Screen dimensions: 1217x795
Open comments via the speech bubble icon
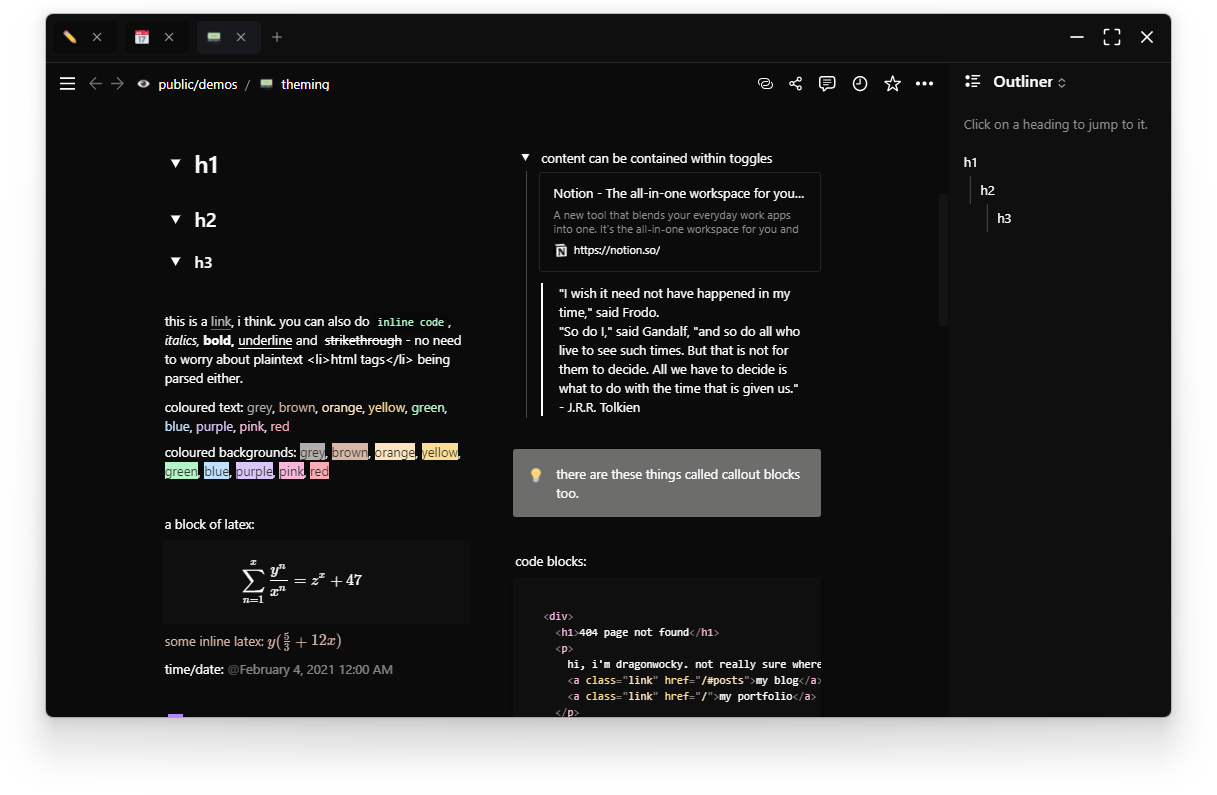827,84
